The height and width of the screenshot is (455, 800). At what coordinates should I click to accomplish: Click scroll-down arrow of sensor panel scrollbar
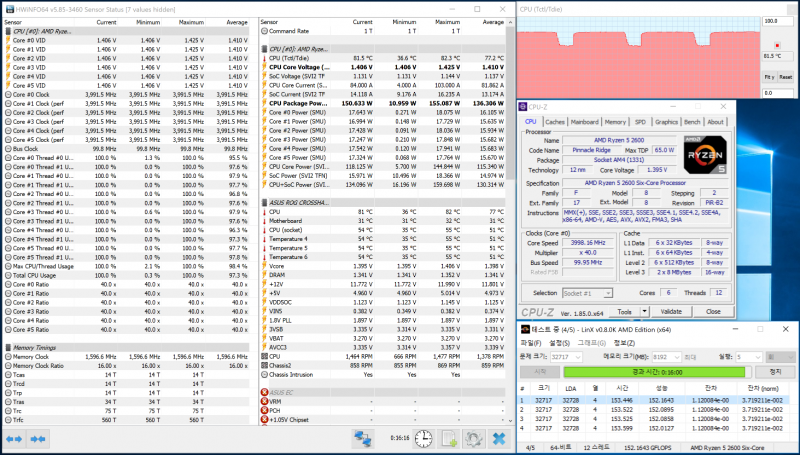coord(511,421)
